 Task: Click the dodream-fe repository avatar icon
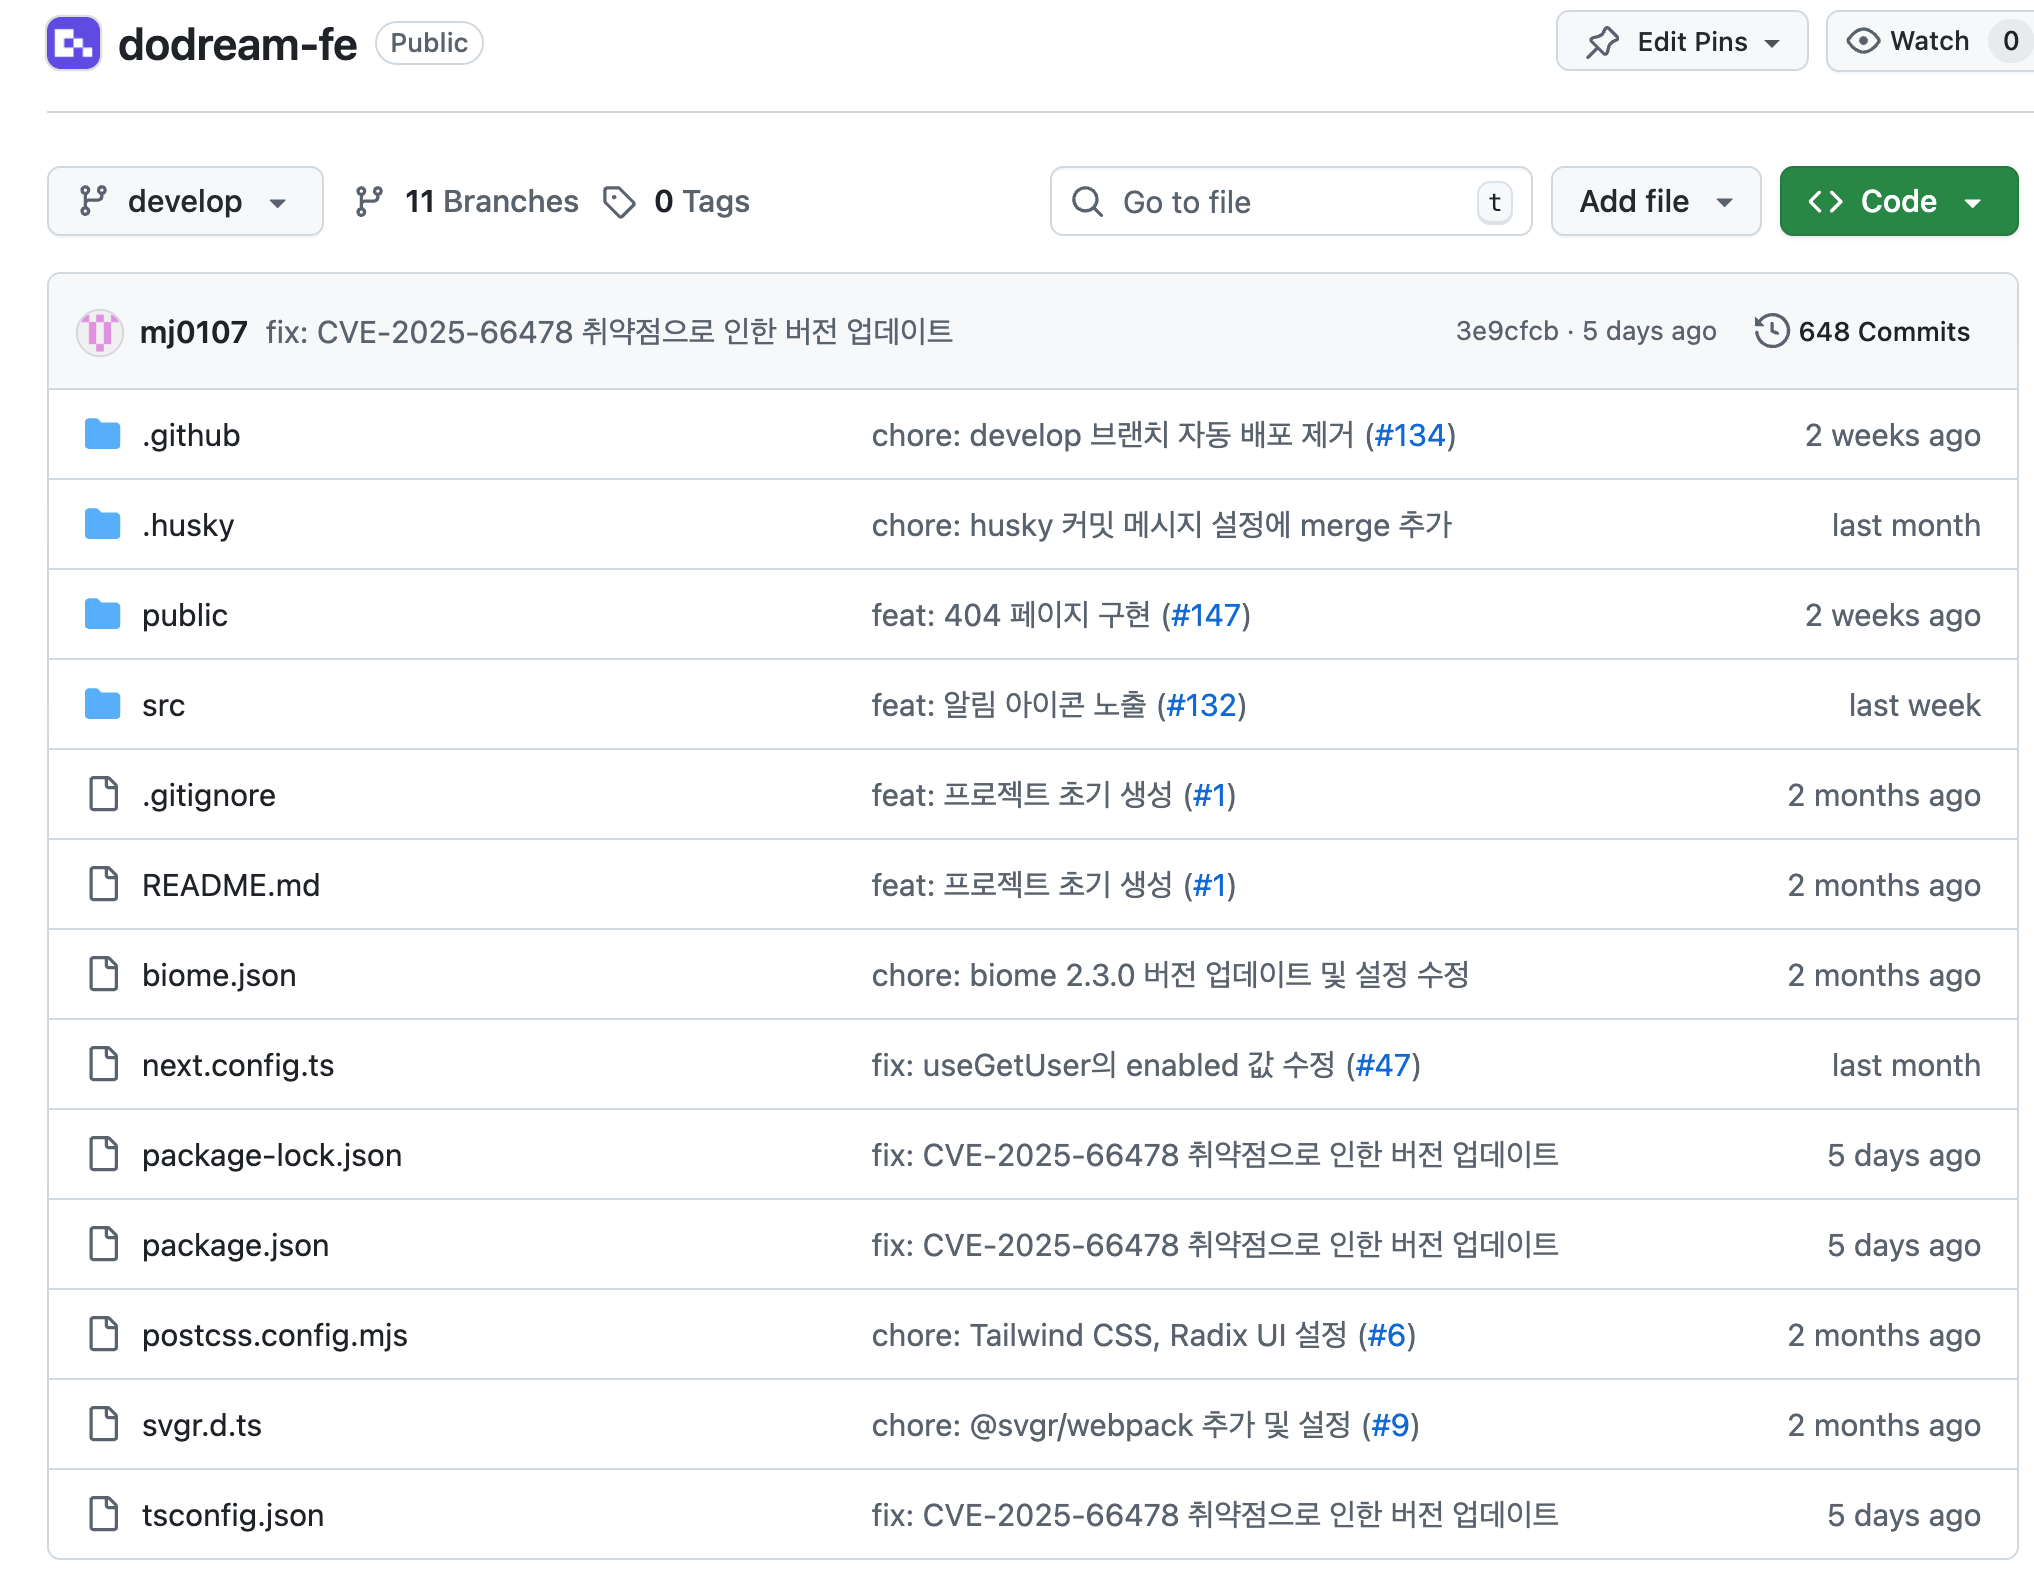(x=73, y=43)
